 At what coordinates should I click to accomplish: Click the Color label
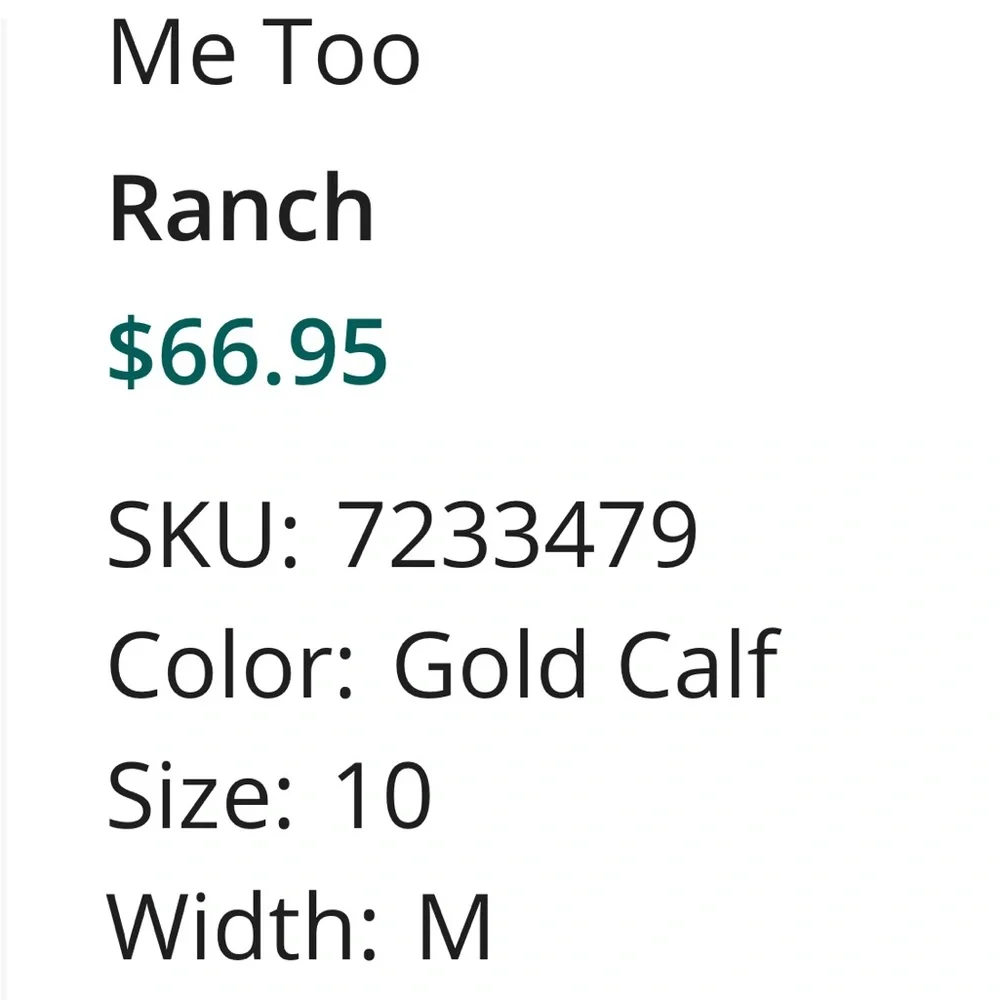pyautogui.click(x=230, y=664)
